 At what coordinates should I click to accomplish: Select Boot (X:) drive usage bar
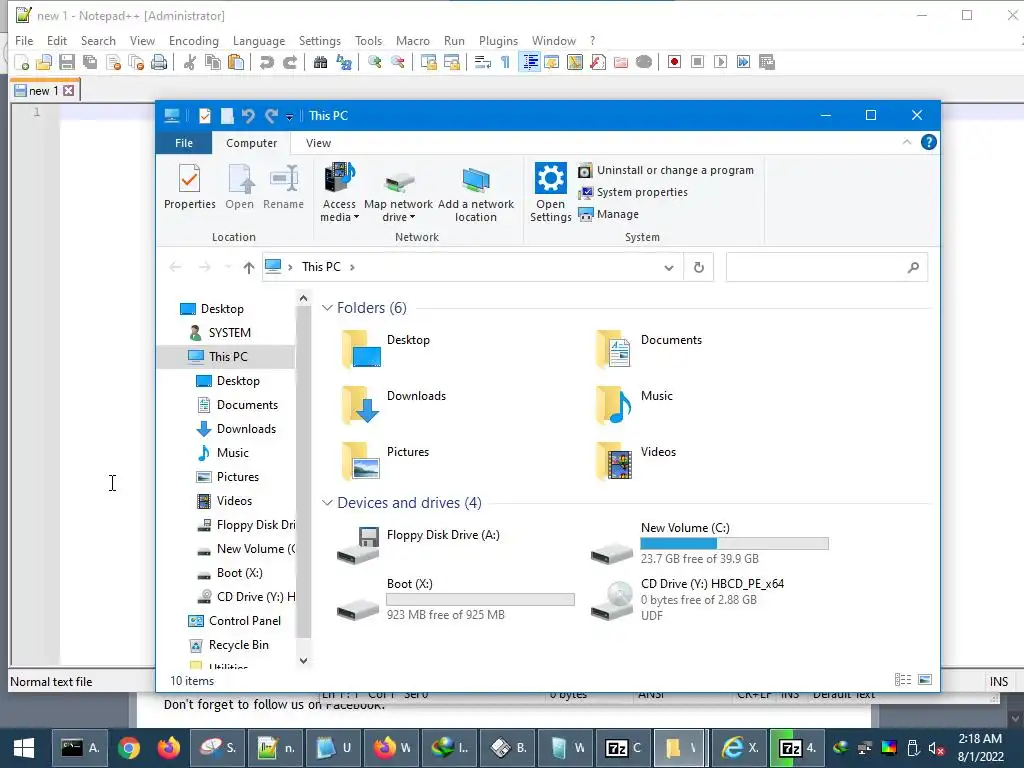coord(480,600)
